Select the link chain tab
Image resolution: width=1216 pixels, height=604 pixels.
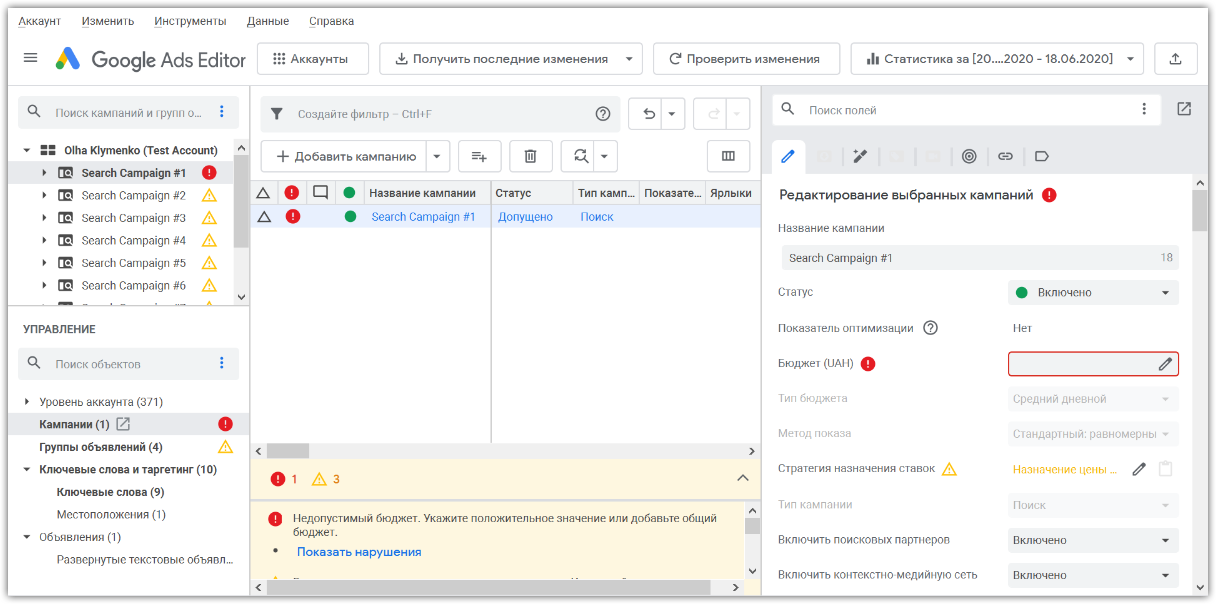coord(1005,156)
